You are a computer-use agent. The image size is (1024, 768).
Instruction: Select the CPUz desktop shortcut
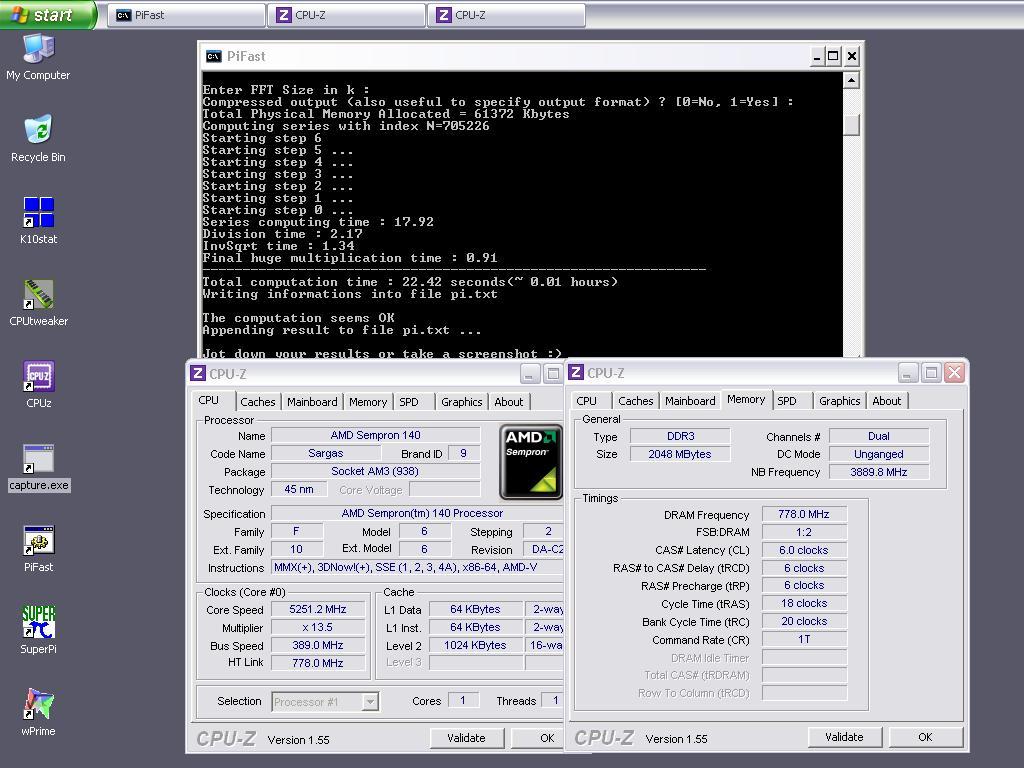coord(38,385)
